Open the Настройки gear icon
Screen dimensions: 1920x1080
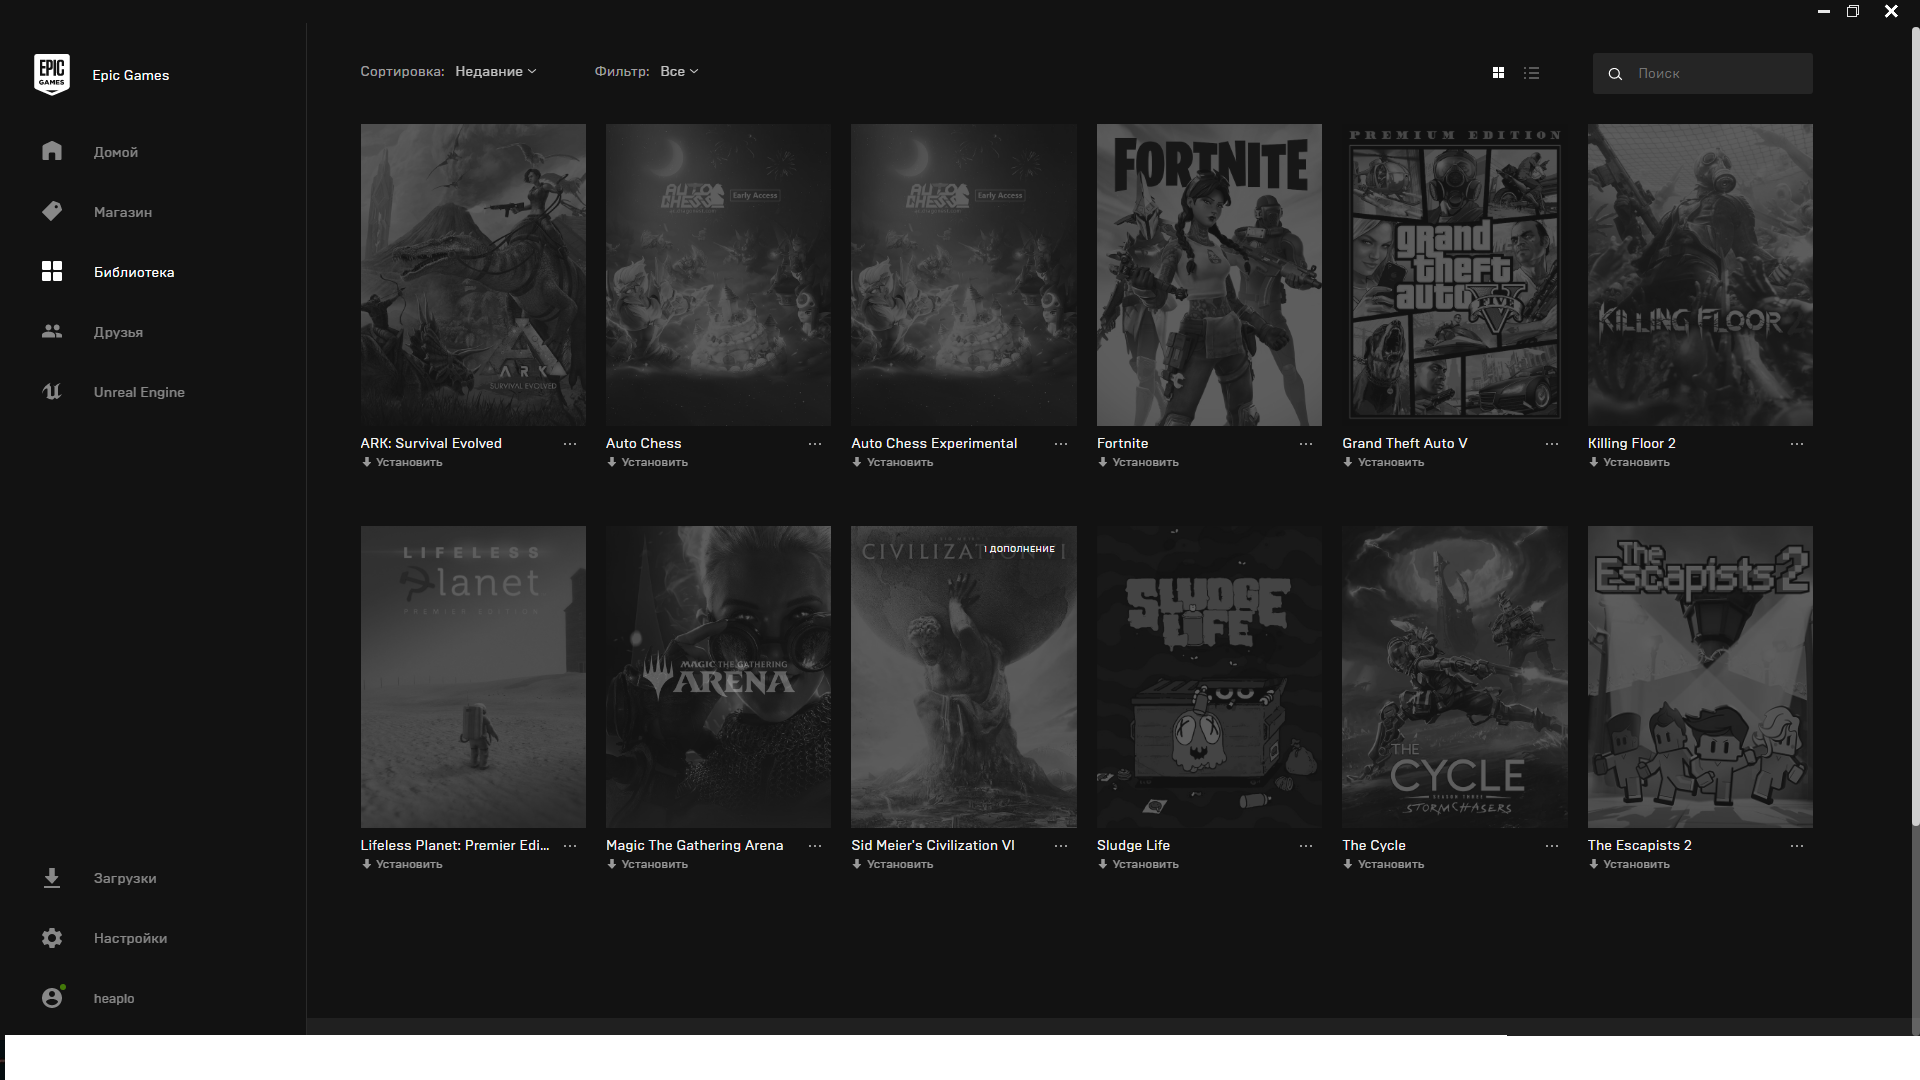[x=52, y=938]
